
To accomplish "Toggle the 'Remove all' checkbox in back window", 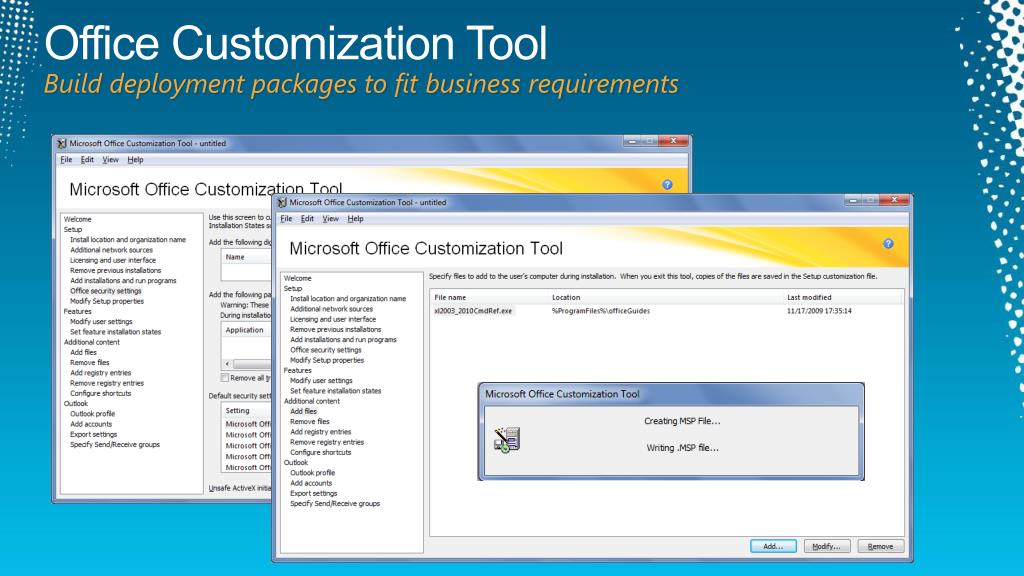I will [x=225, y=377].
